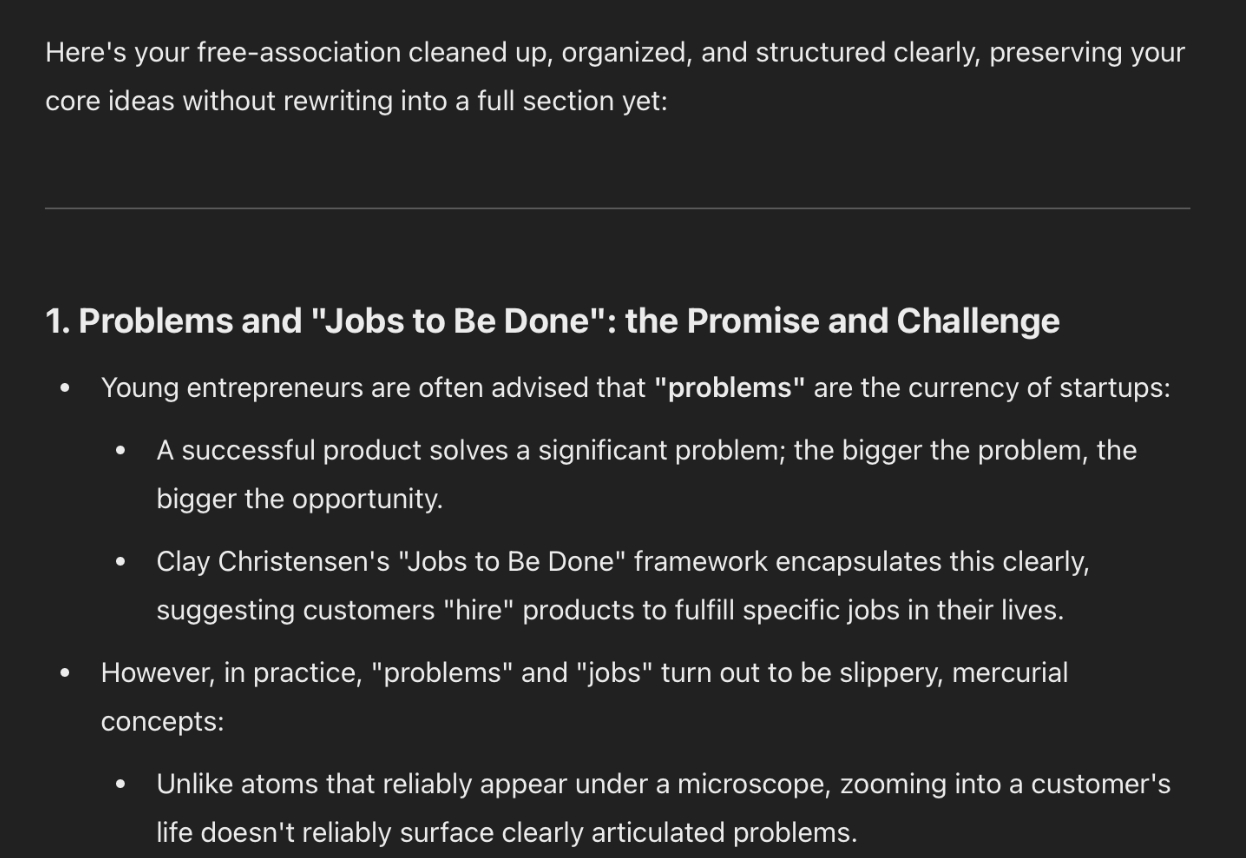Image resolution: width=1246 pixels, height=858 pixels.
Task: Click the bold word "problems"
Action: click(x=729, y=388)
